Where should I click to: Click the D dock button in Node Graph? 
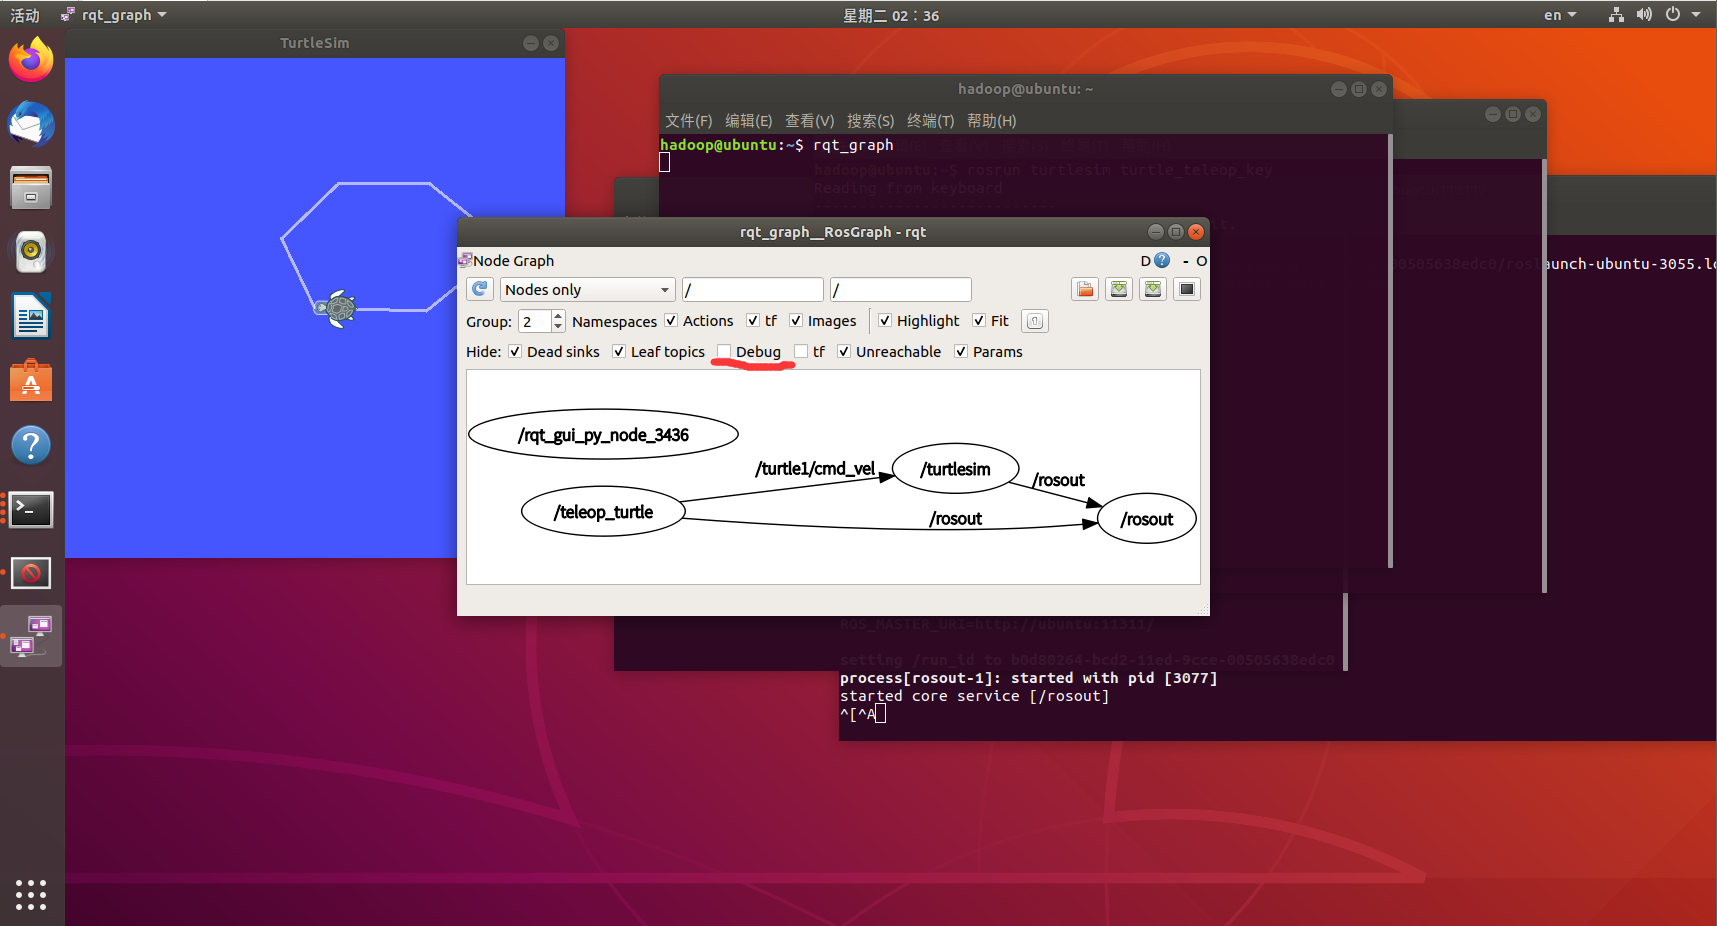(1146, 260)
